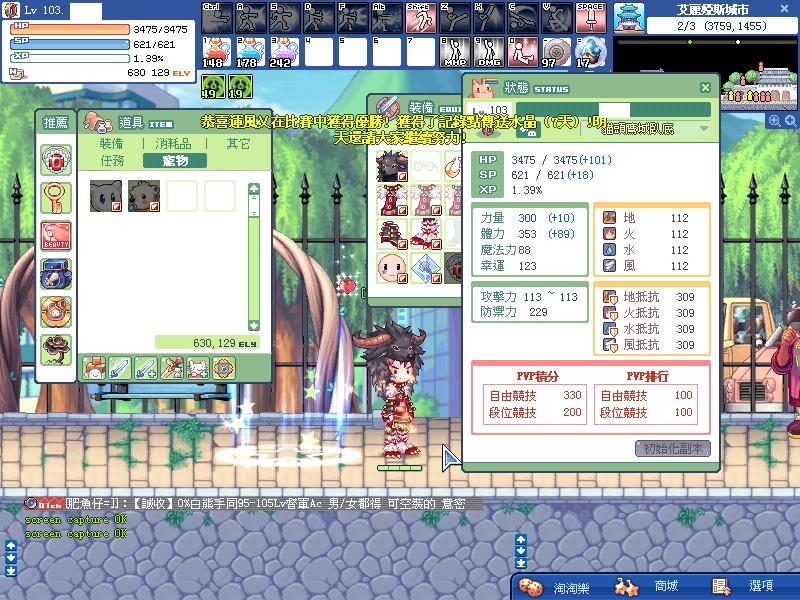Click the 防禦力 229 value

538,312
